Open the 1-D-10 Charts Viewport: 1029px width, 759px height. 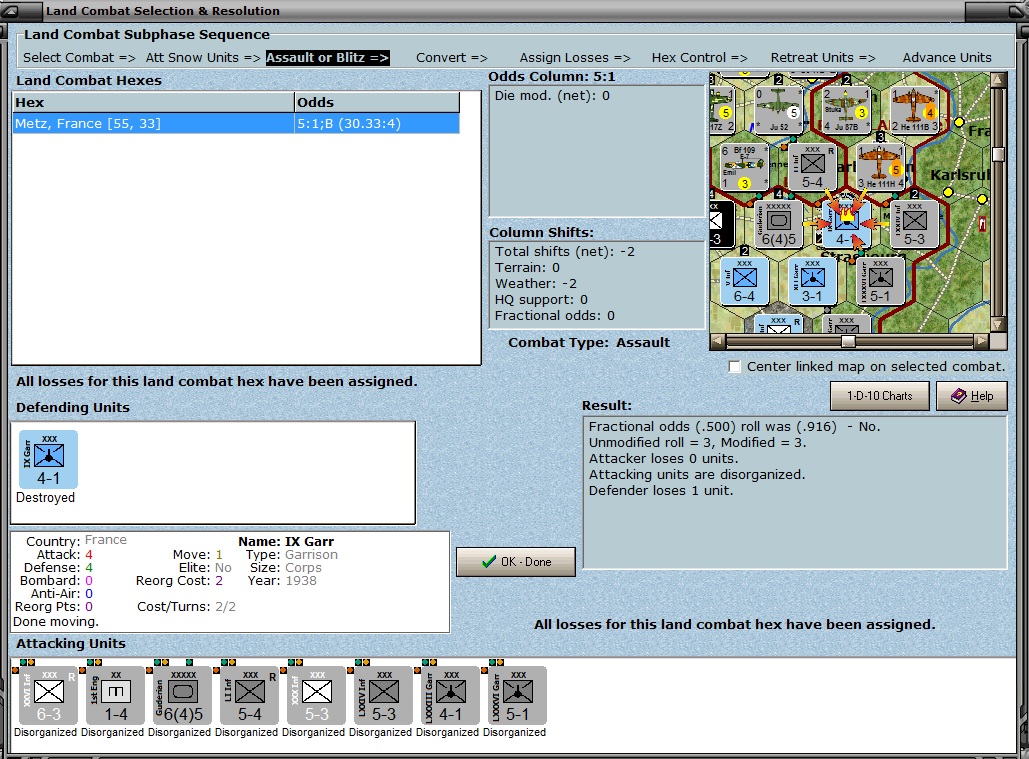(x=879, y=396)
